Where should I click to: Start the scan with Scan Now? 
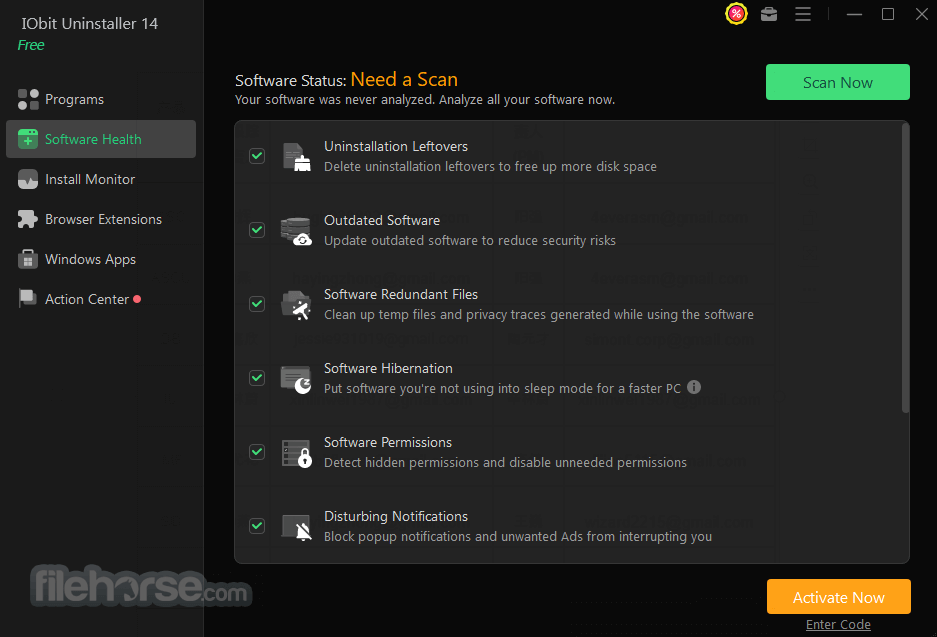pos(838,82)
